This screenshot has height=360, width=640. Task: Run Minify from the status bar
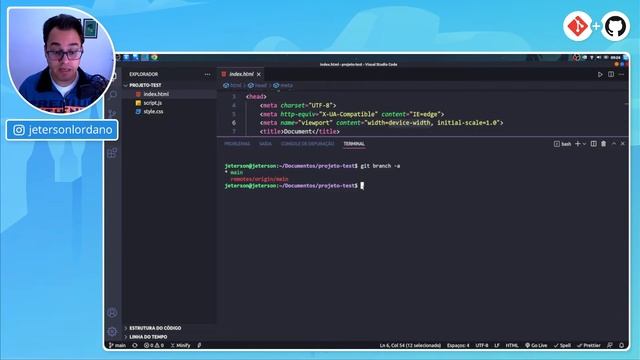pos(180,345)
